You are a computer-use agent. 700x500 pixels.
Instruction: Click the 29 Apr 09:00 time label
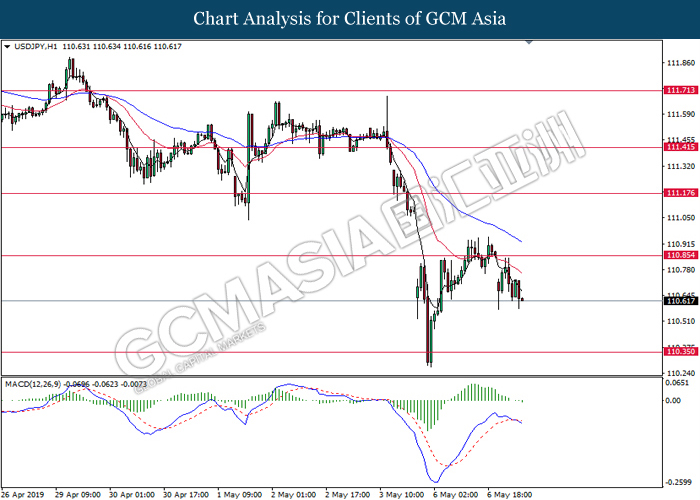pyautogui.click(x=78, y=495)
